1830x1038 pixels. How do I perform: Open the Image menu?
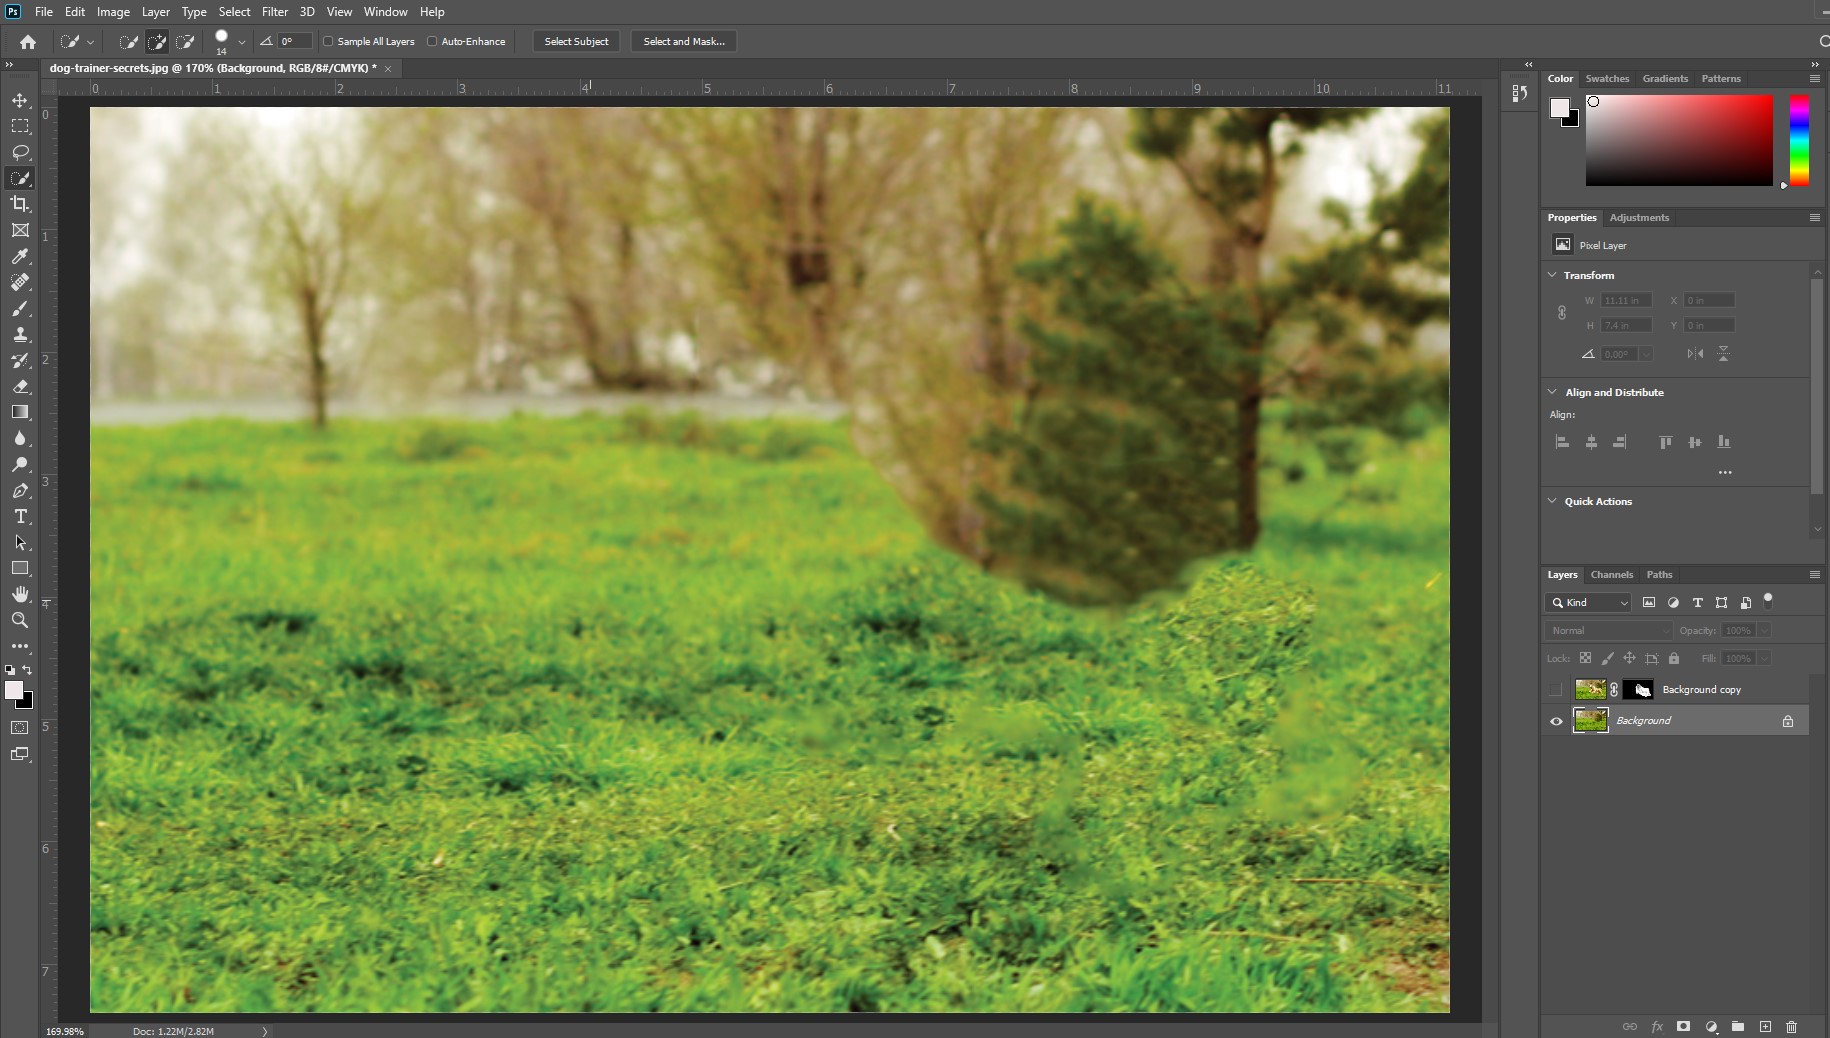point(113,12)
